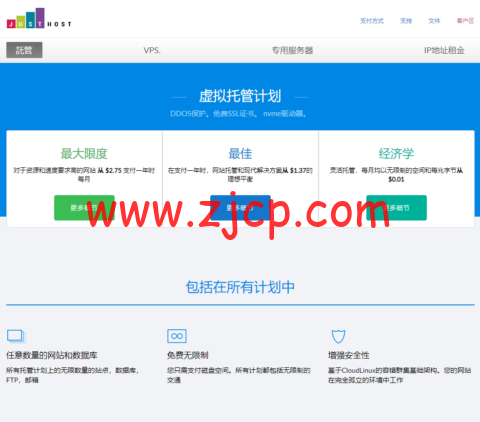Select the 托管 hosting tab
This screenshot has width=480, height=422.
pos(24,50)
